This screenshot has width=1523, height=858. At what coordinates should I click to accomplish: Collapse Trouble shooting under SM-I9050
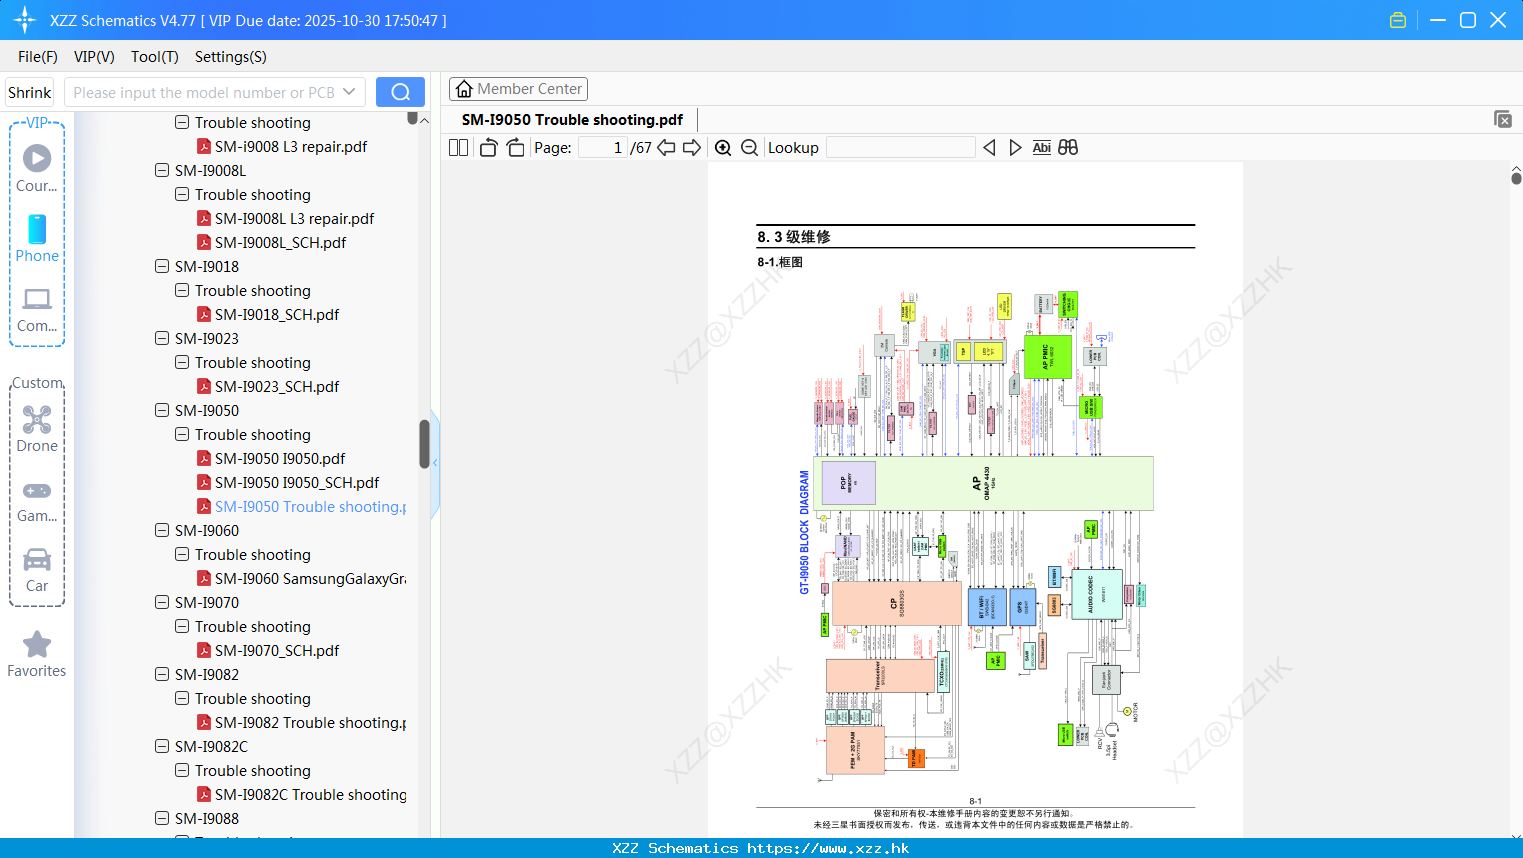point(182,434)
